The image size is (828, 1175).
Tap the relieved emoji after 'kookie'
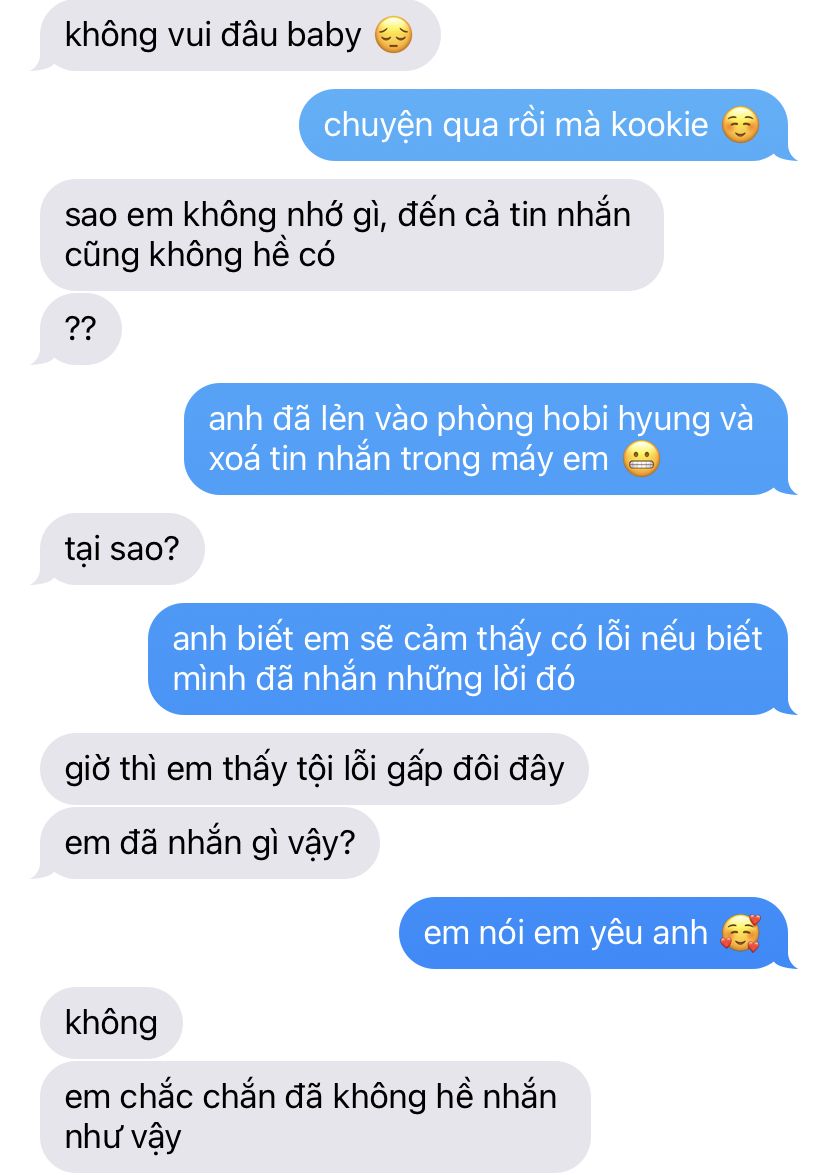click(740, 125)
